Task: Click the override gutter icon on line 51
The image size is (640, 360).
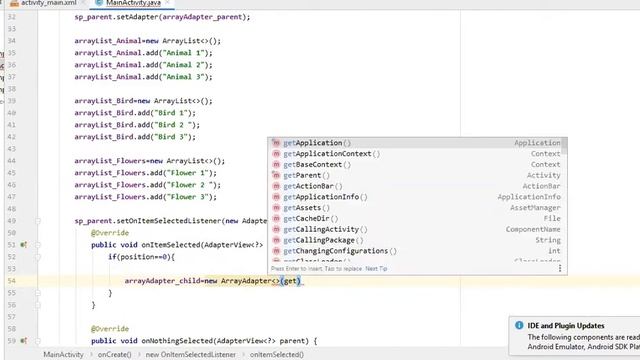Action: point(24,245)
